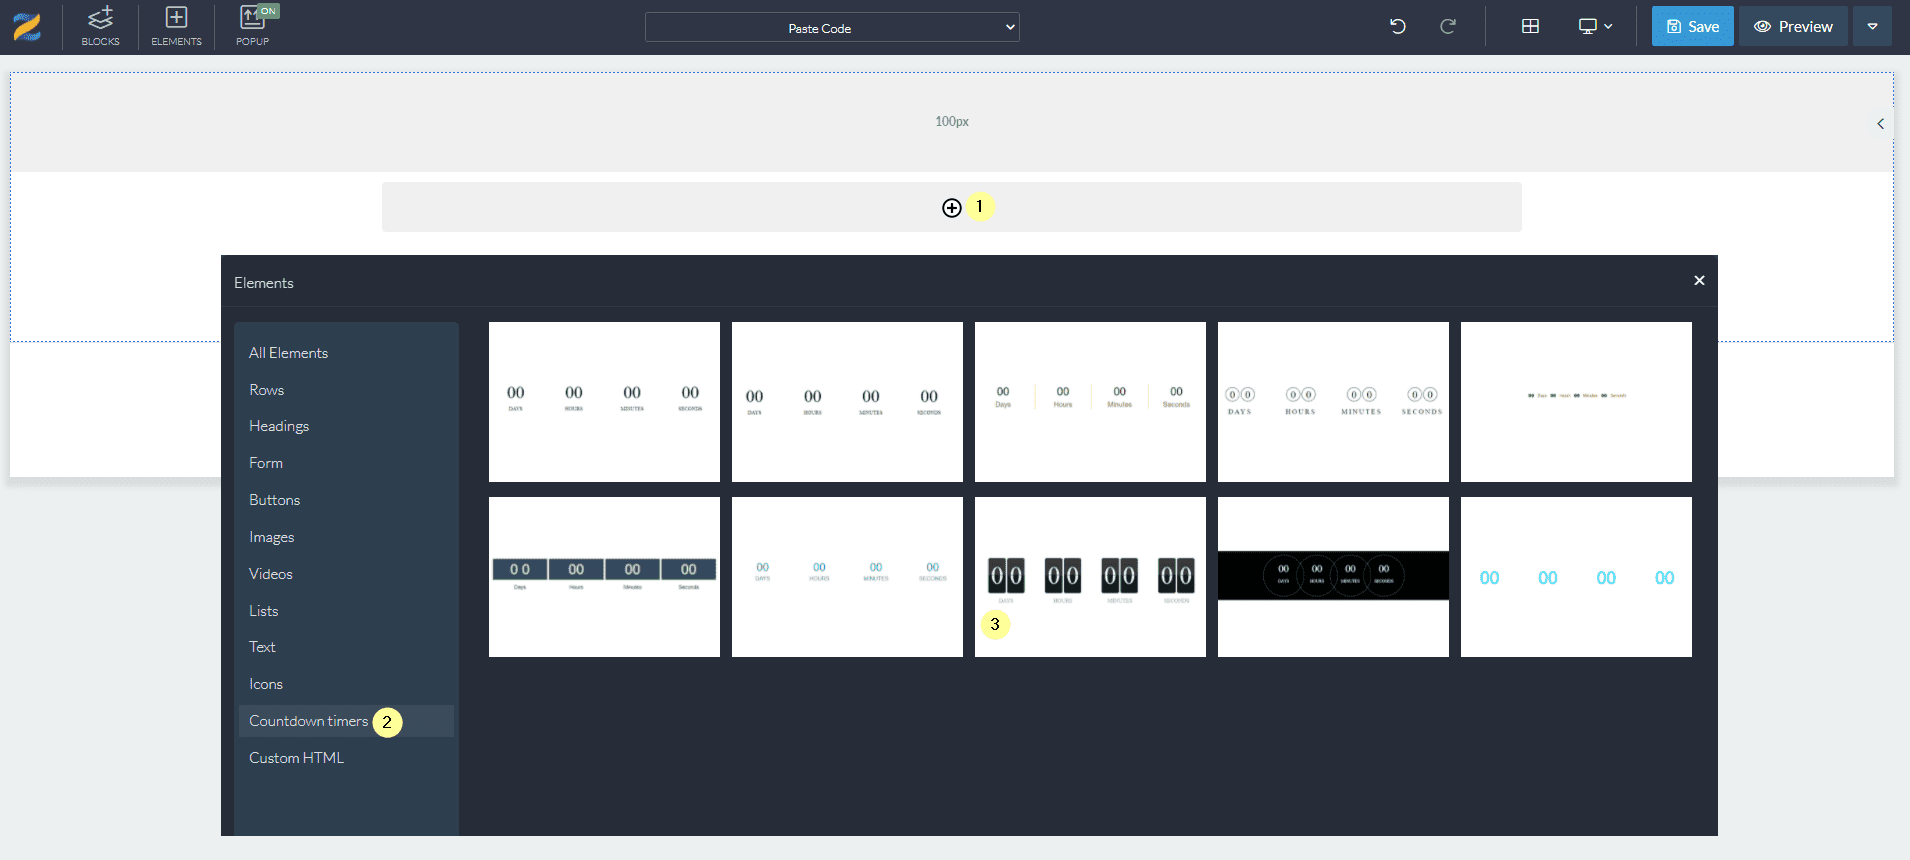Toggle the Popup ON switch
Viewport: 1910px width, 860px height.
[267, 12]
